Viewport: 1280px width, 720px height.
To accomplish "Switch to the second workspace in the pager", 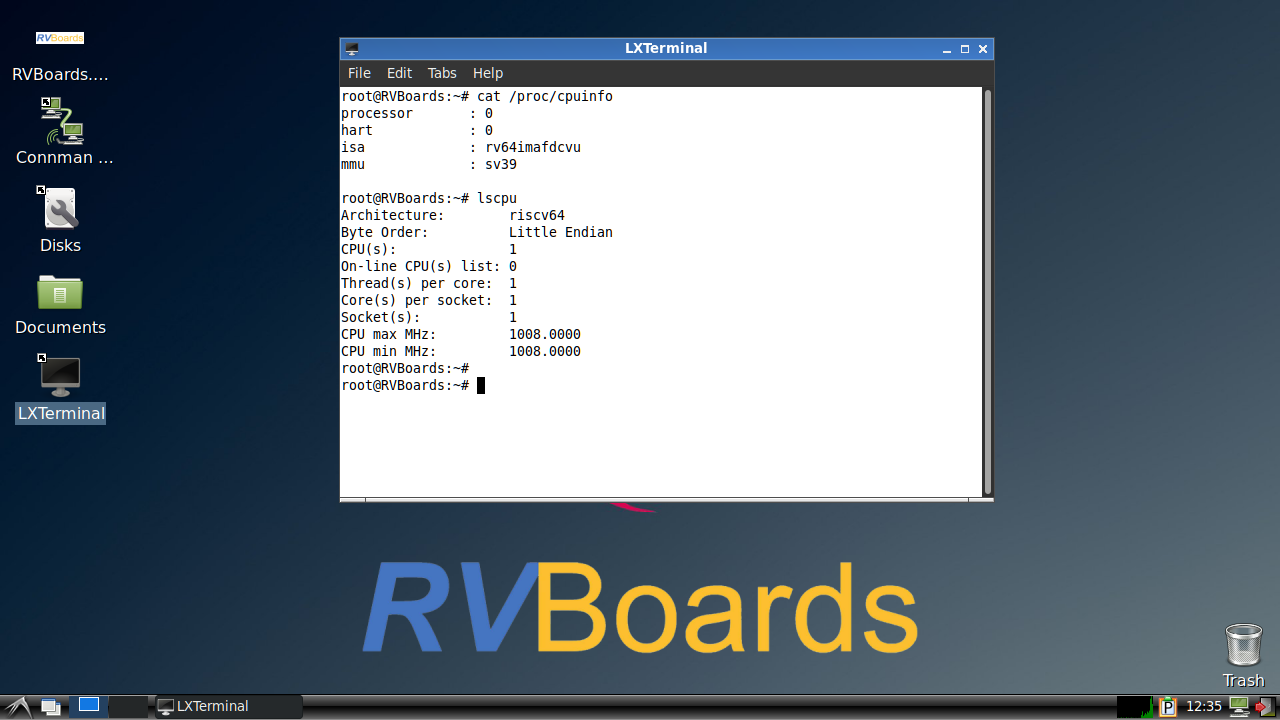I will click(127, 707).
